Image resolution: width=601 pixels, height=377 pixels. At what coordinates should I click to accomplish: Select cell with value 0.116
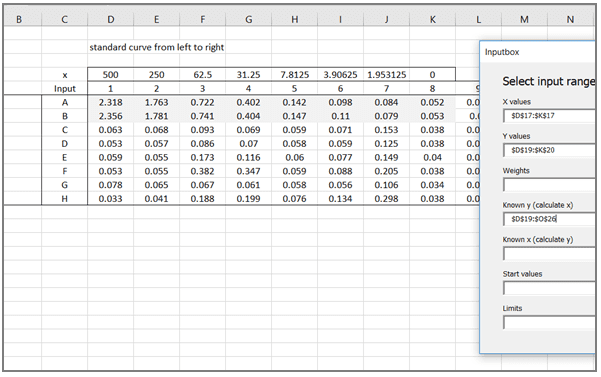[x=248, y=157]
